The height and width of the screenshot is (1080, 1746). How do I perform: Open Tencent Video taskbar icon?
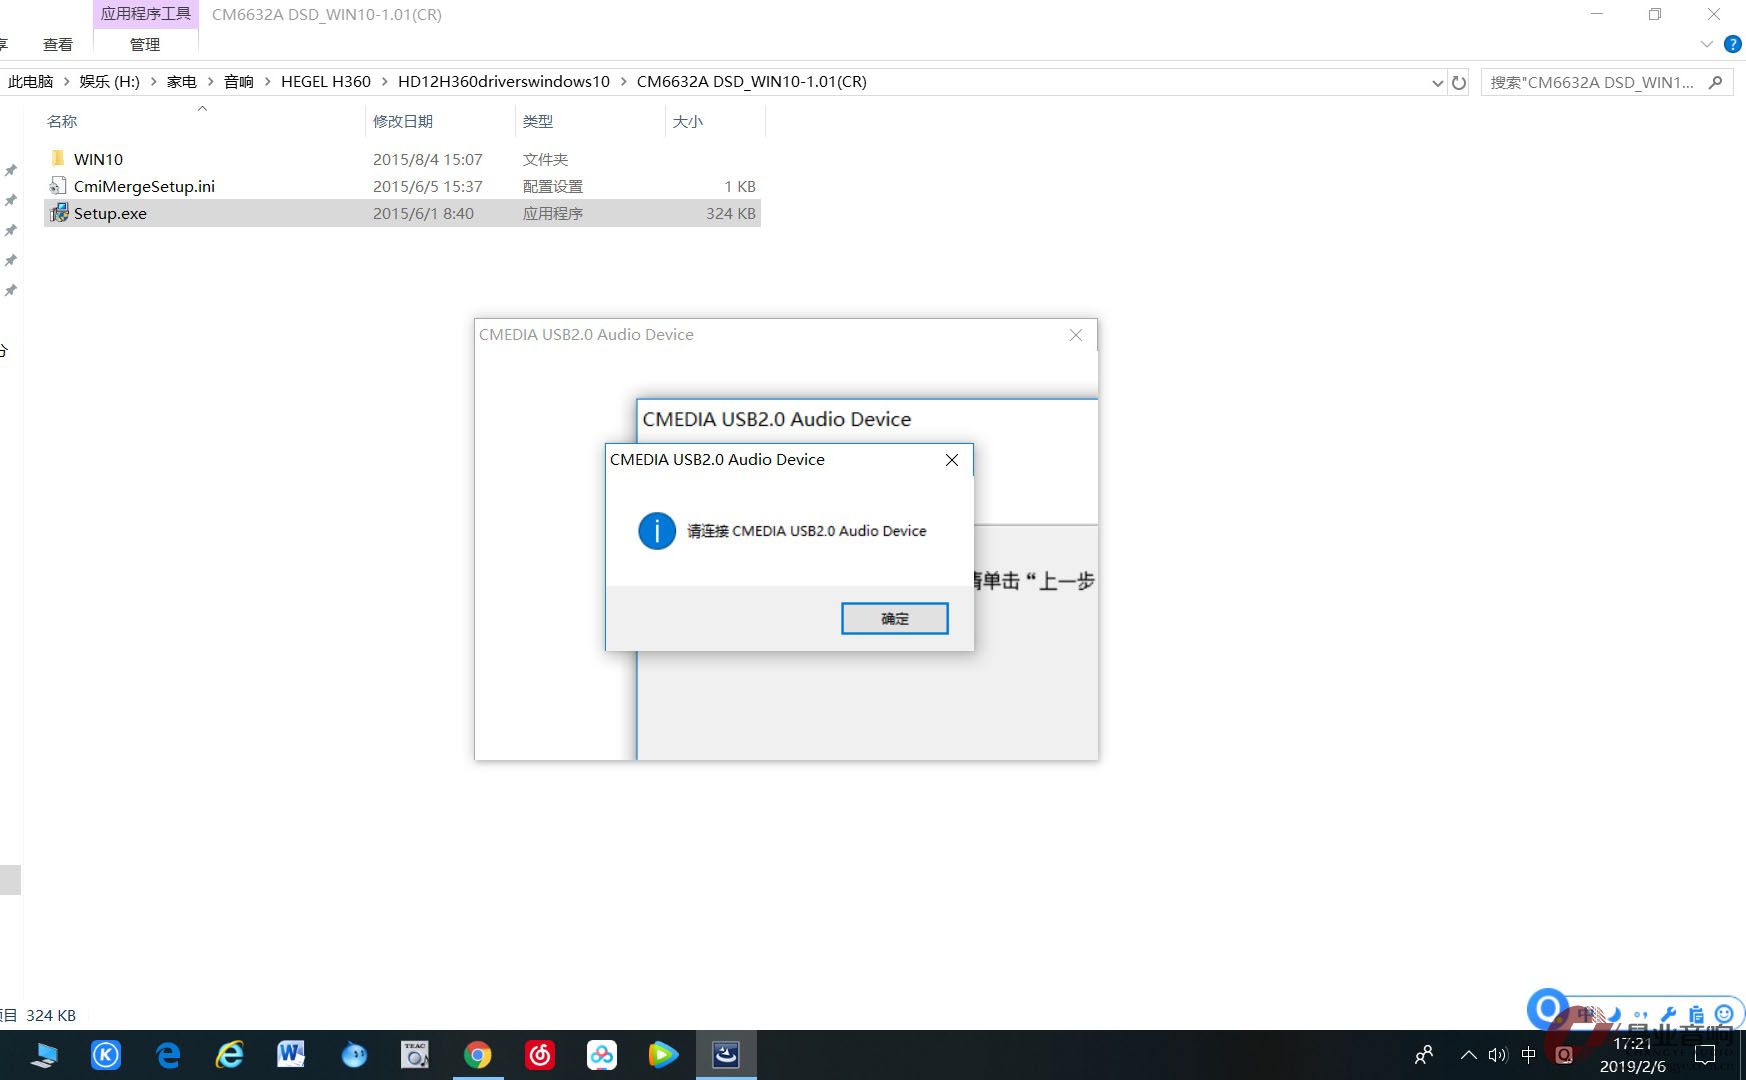[663, 1055]
